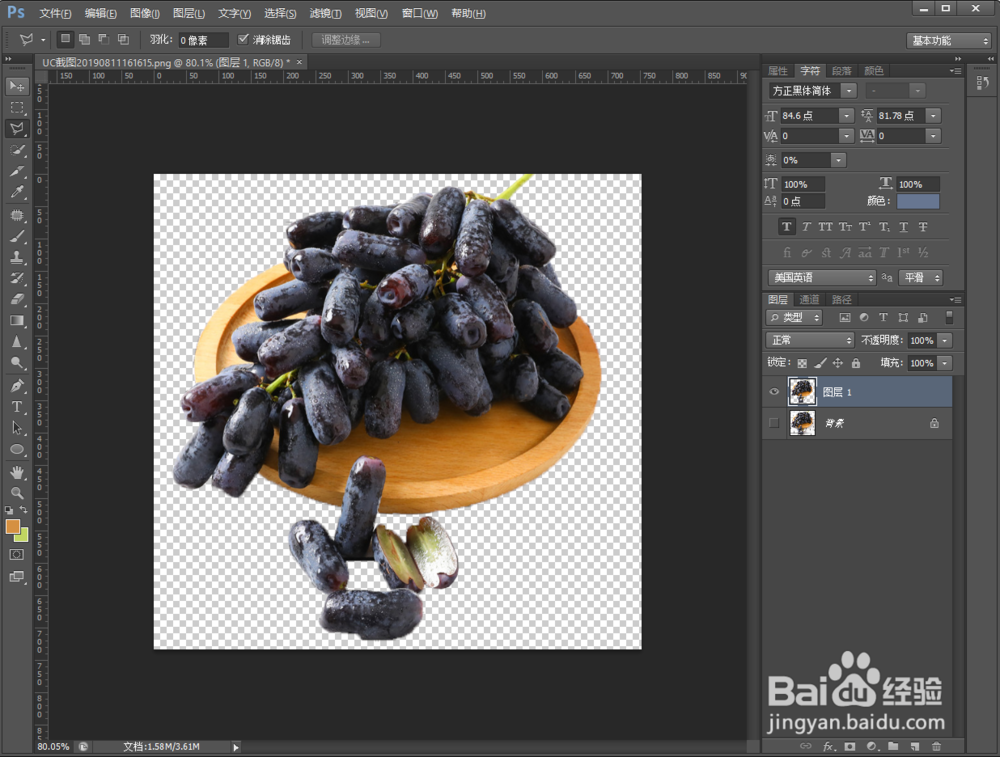Viewport: 1000px width, 757px height.
Task: Select the Dodge tool
Action: tap(17, 363)
